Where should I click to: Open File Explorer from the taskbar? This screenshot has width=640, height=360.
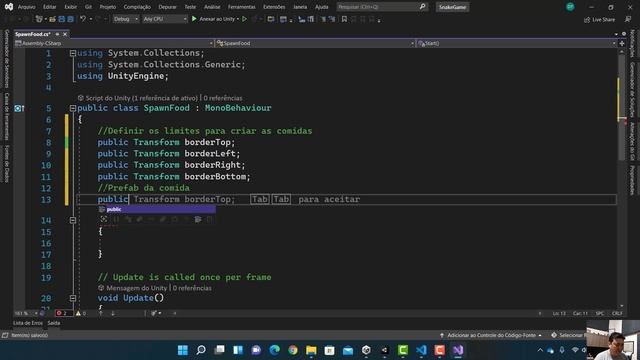tap(311, 350)
